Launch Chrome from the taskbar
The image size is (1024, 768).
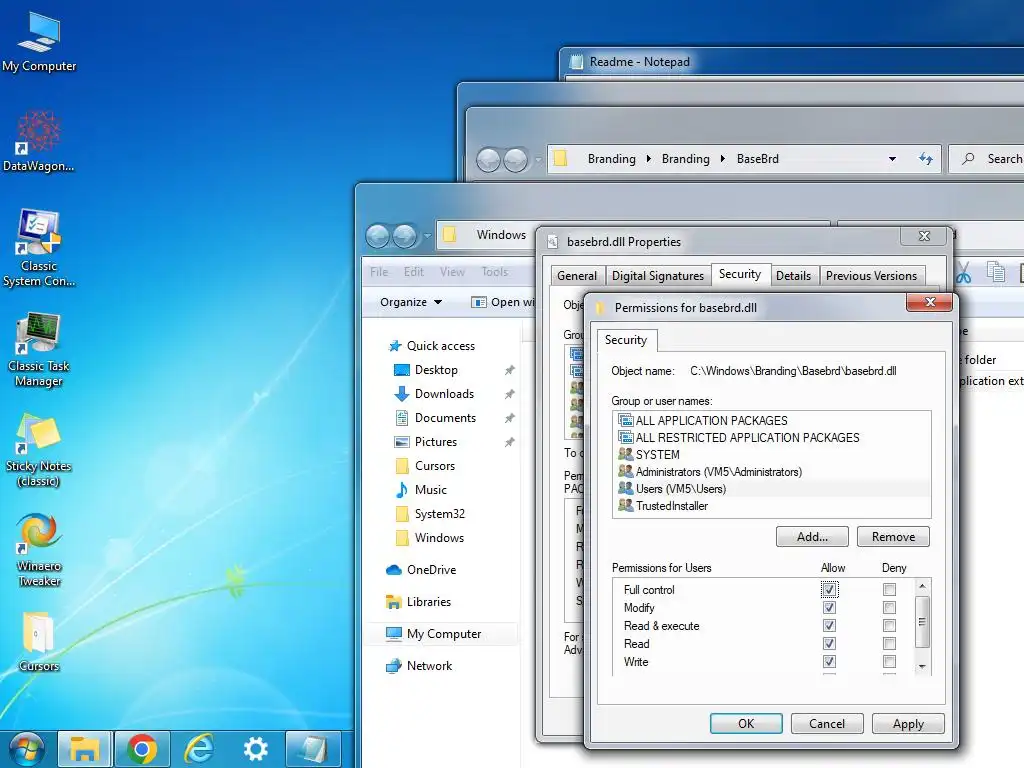pyautogui.click(x=142, y=749)
